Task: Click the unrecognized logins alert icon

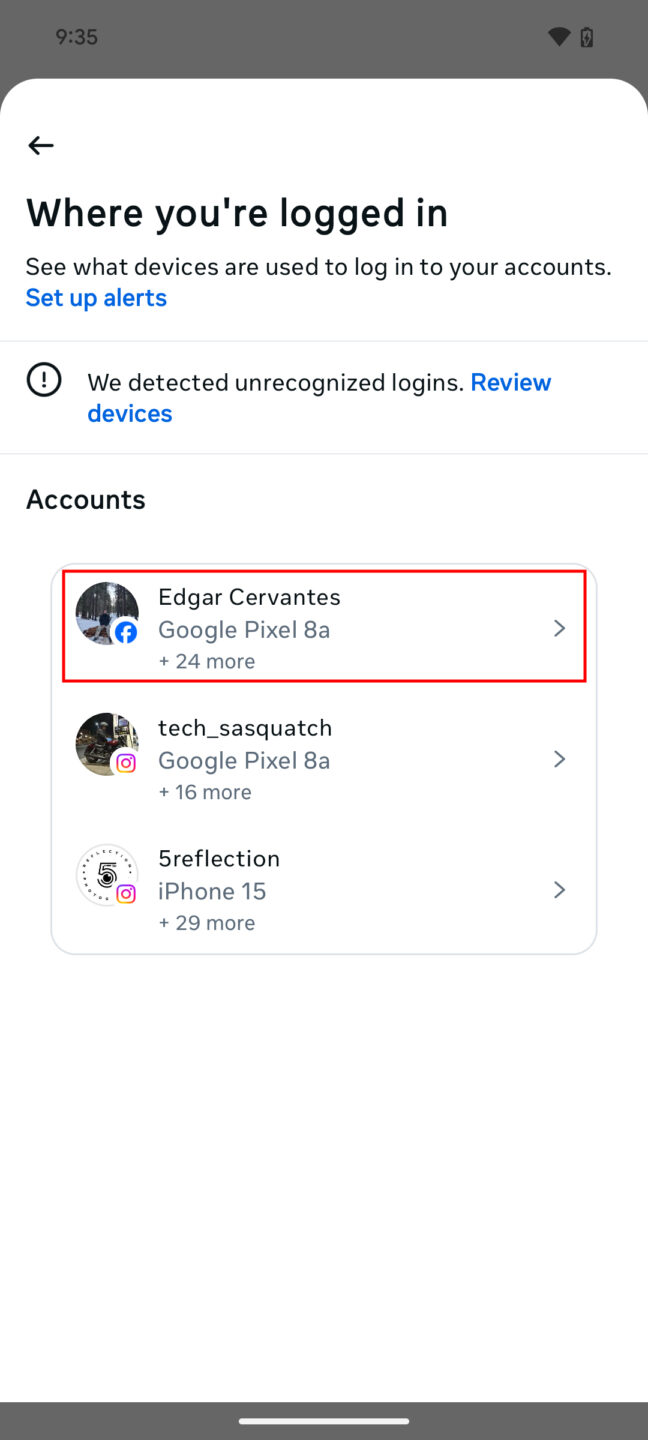Action: (x=44, y=379)
